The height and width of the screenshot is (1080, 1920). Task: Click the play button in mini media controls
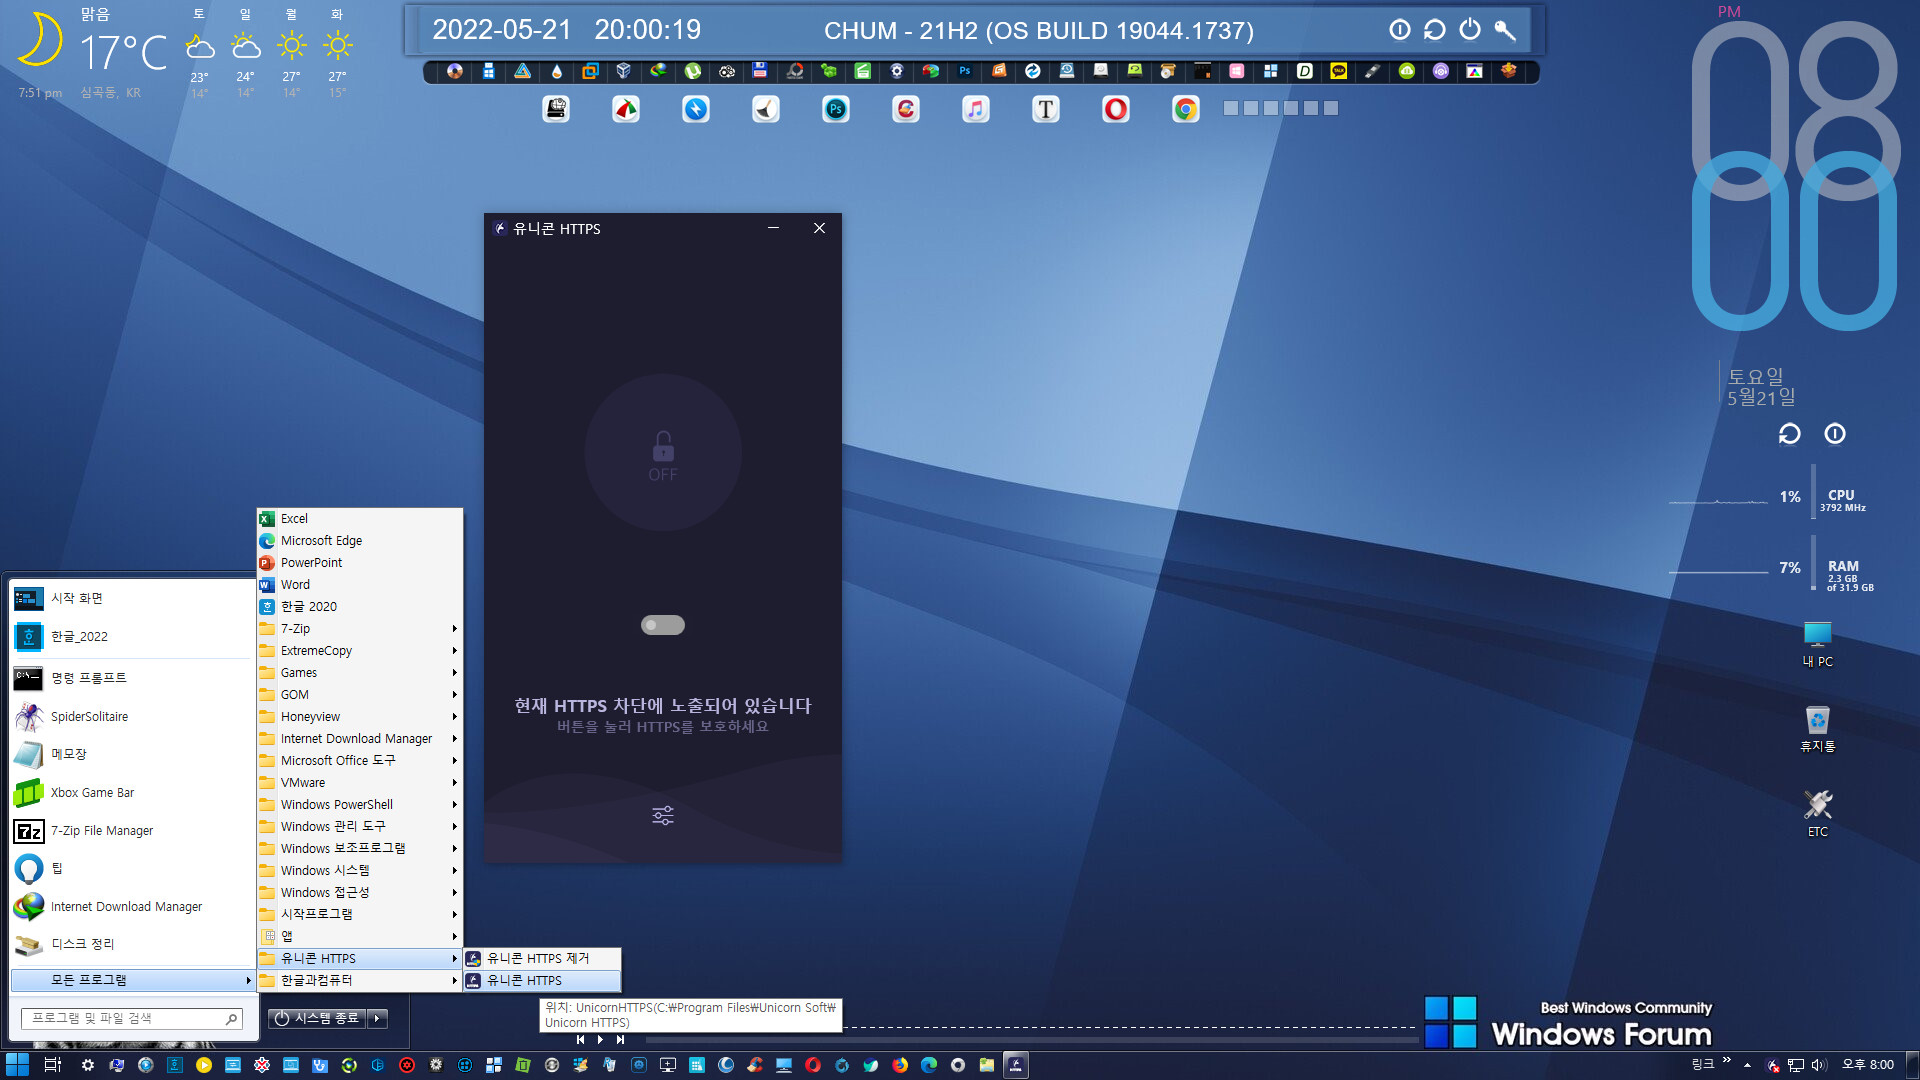600,1039
